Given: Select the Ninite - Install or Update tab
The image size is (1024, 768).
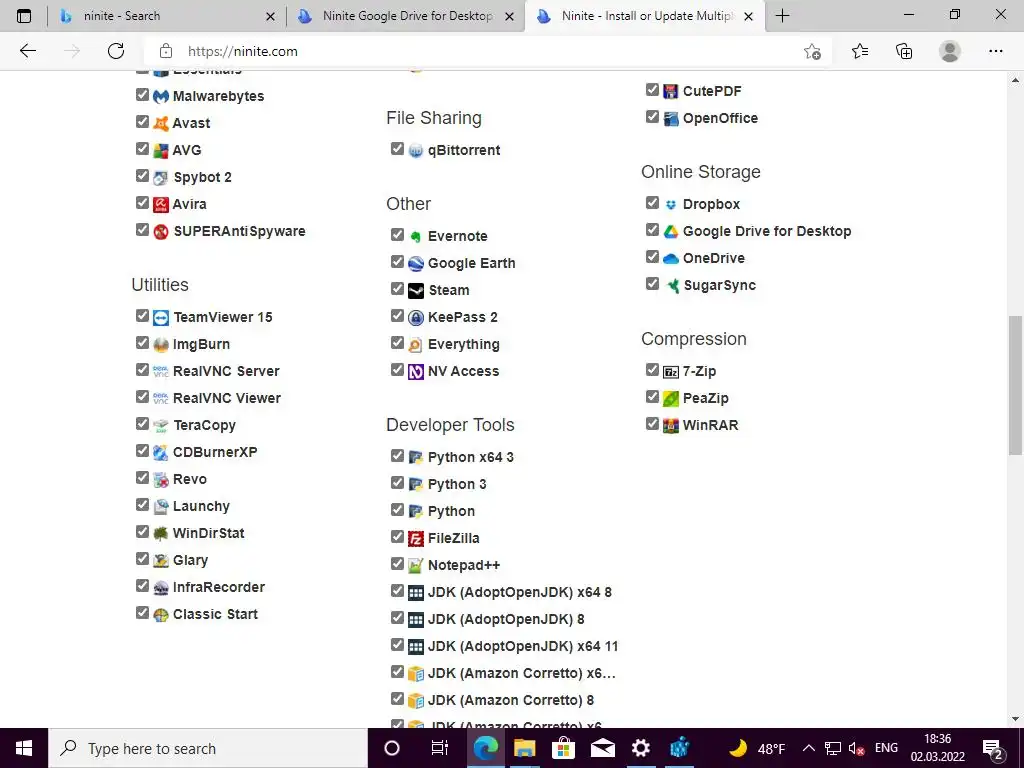Looking at the screenshot, I should (644, 16).
